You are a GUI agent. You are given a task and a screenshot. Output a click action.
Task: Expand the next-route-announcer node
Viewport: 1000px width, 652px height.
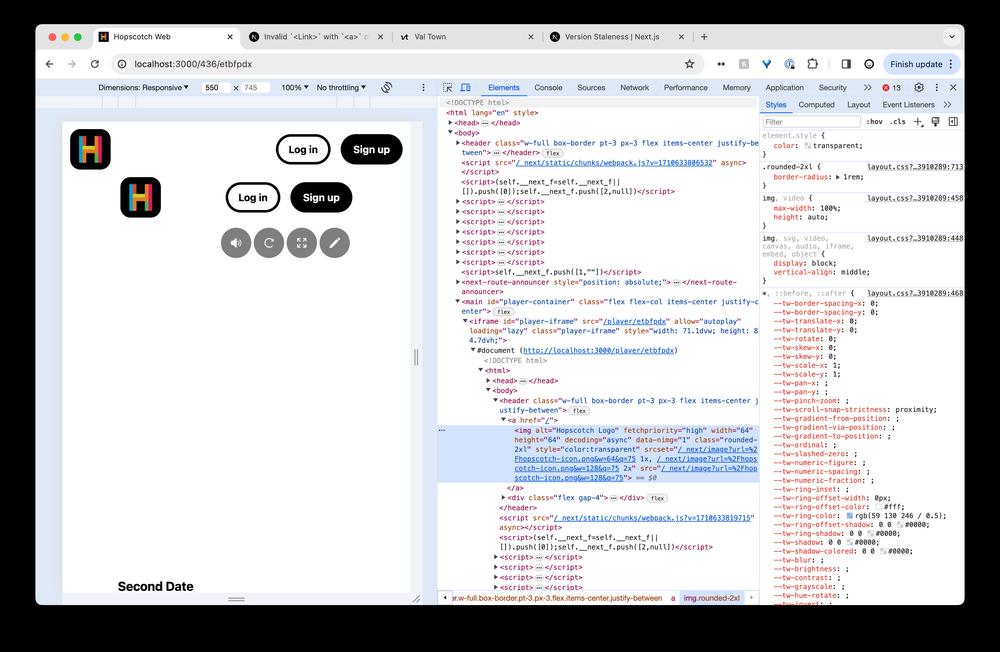458,282
